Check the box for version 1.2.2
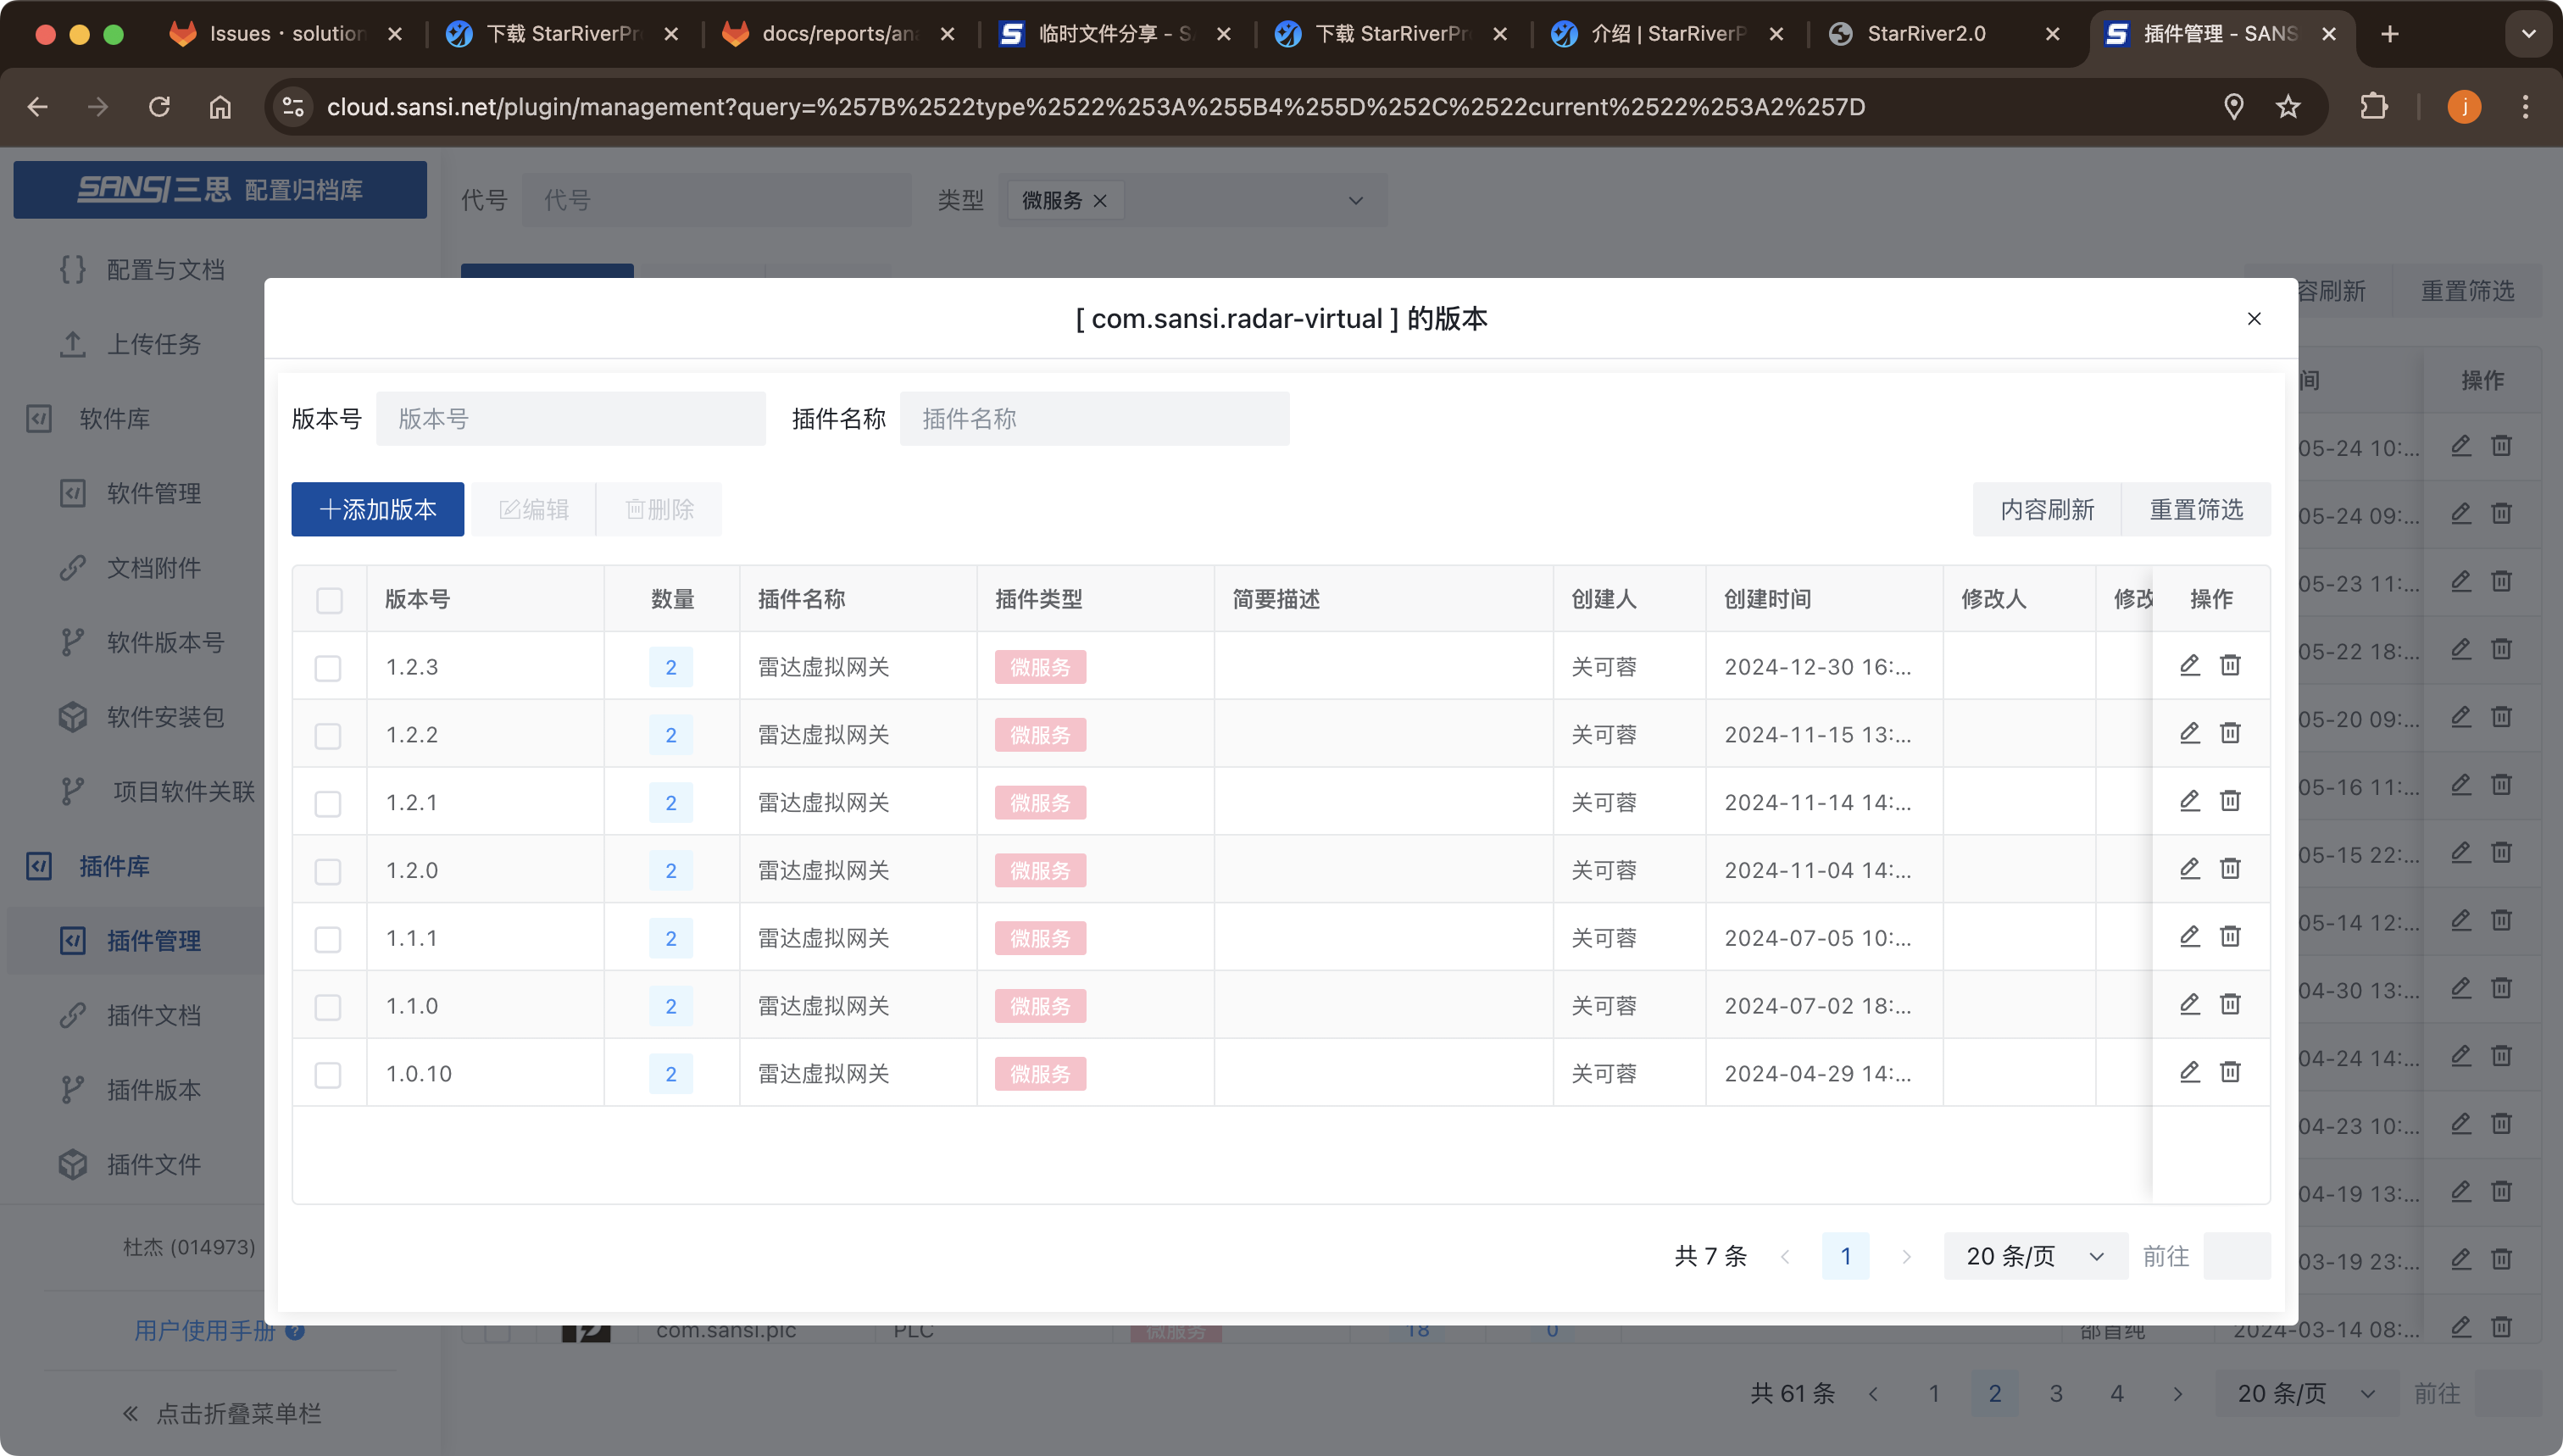The width and height of the screenshot is (2563, 1456). pyautogui.click(x=328, y=736)
